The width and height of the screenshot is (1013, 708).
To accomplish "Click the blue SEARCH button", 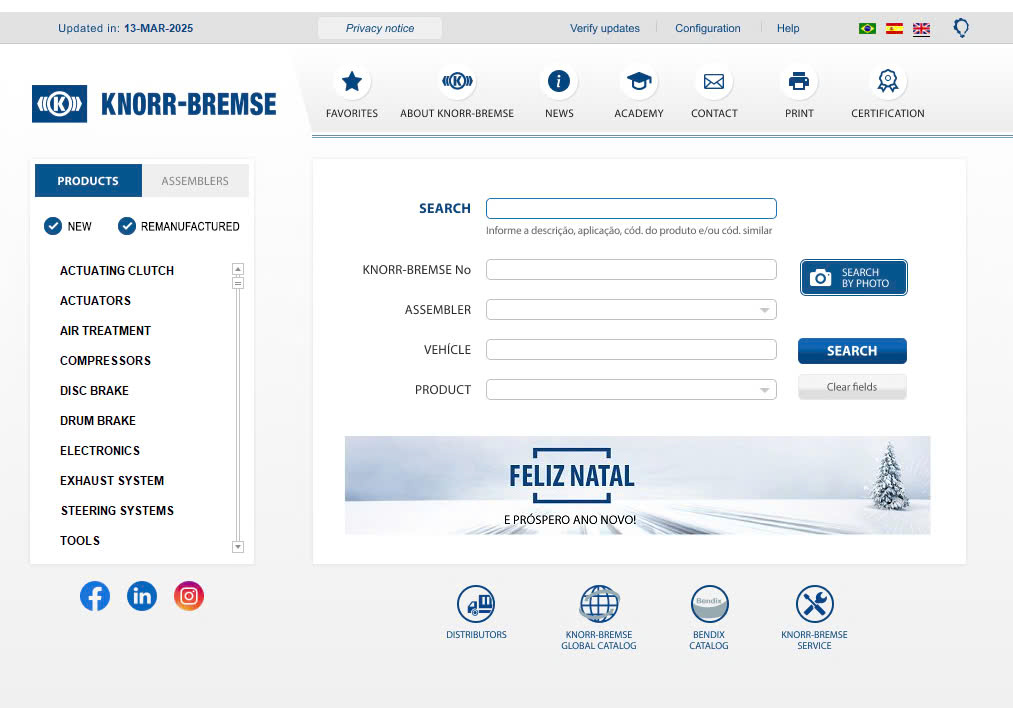I will point(852,351).
